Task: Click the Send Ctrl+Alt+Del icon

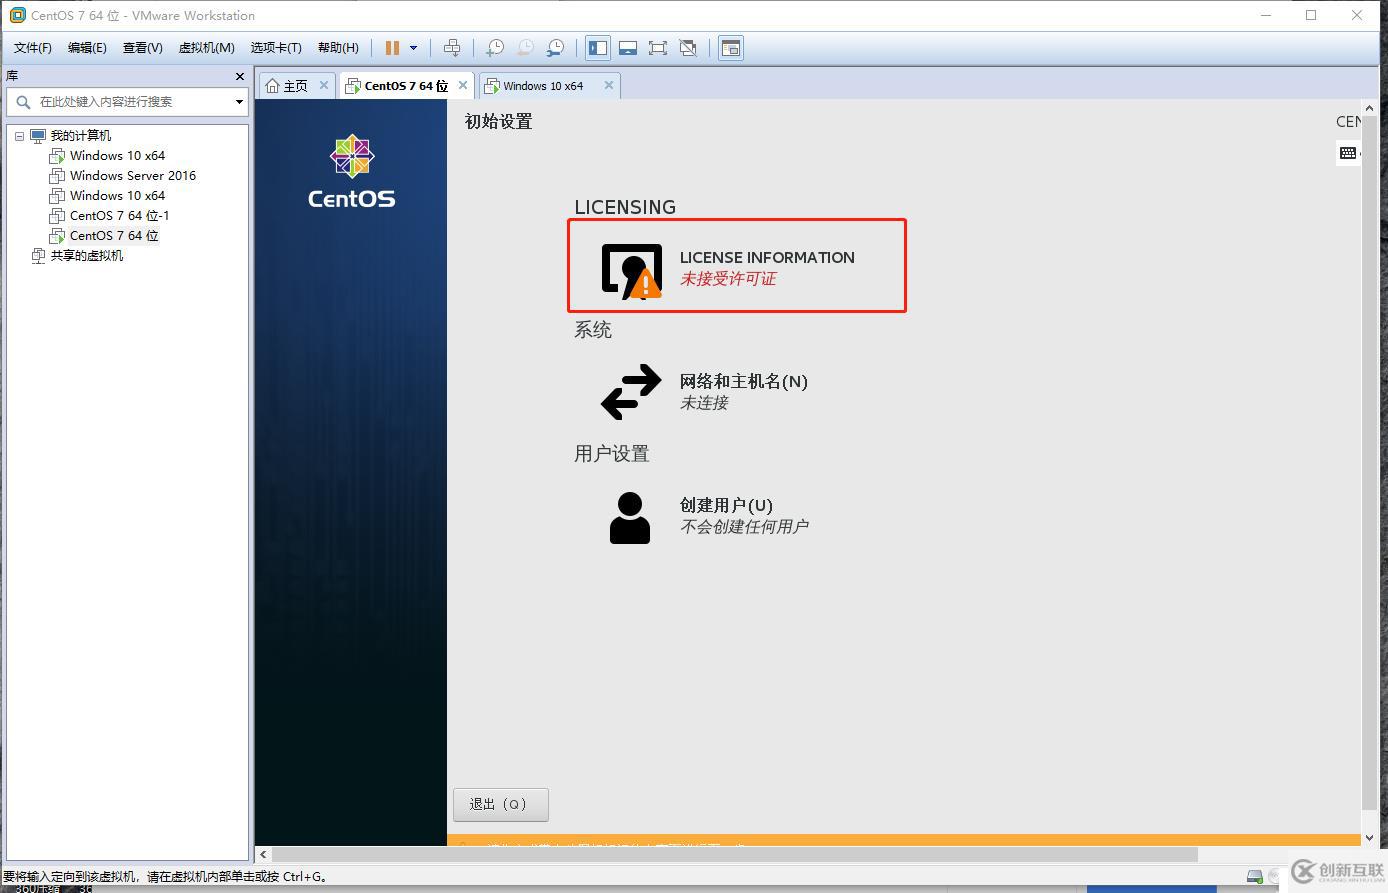Action: coord(452,48)
